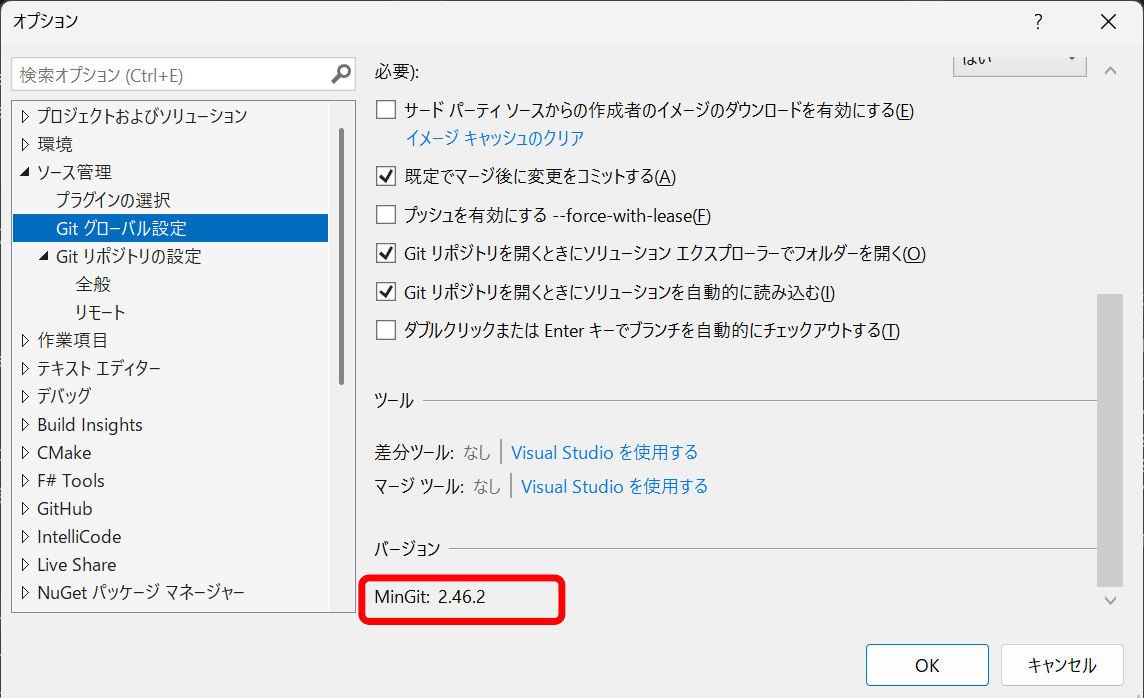Expand the テキスト エディター node
This screenshot has height=698, width=1144.
point(24,368)
